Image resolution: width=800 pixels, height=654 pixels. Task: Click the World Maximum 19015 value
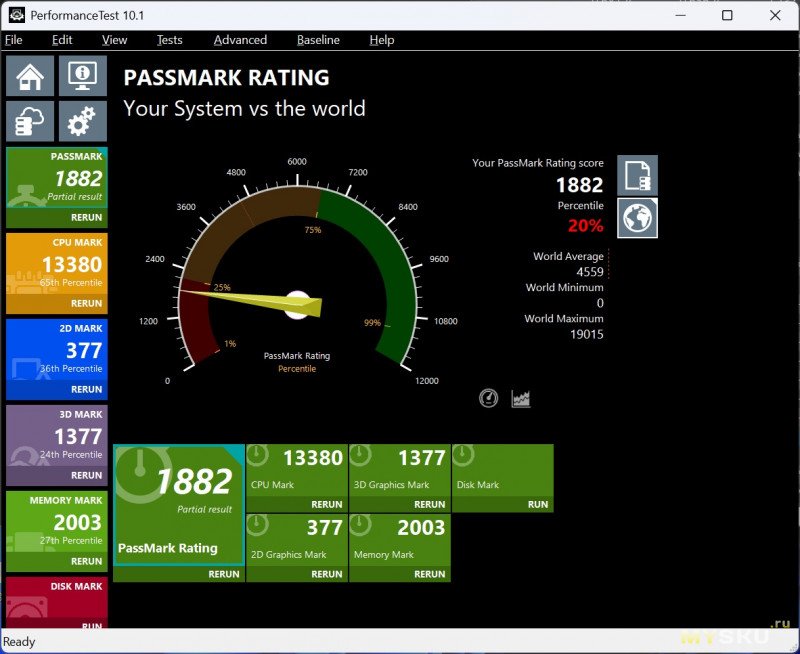pyautogui.click(x=587, y=334)
